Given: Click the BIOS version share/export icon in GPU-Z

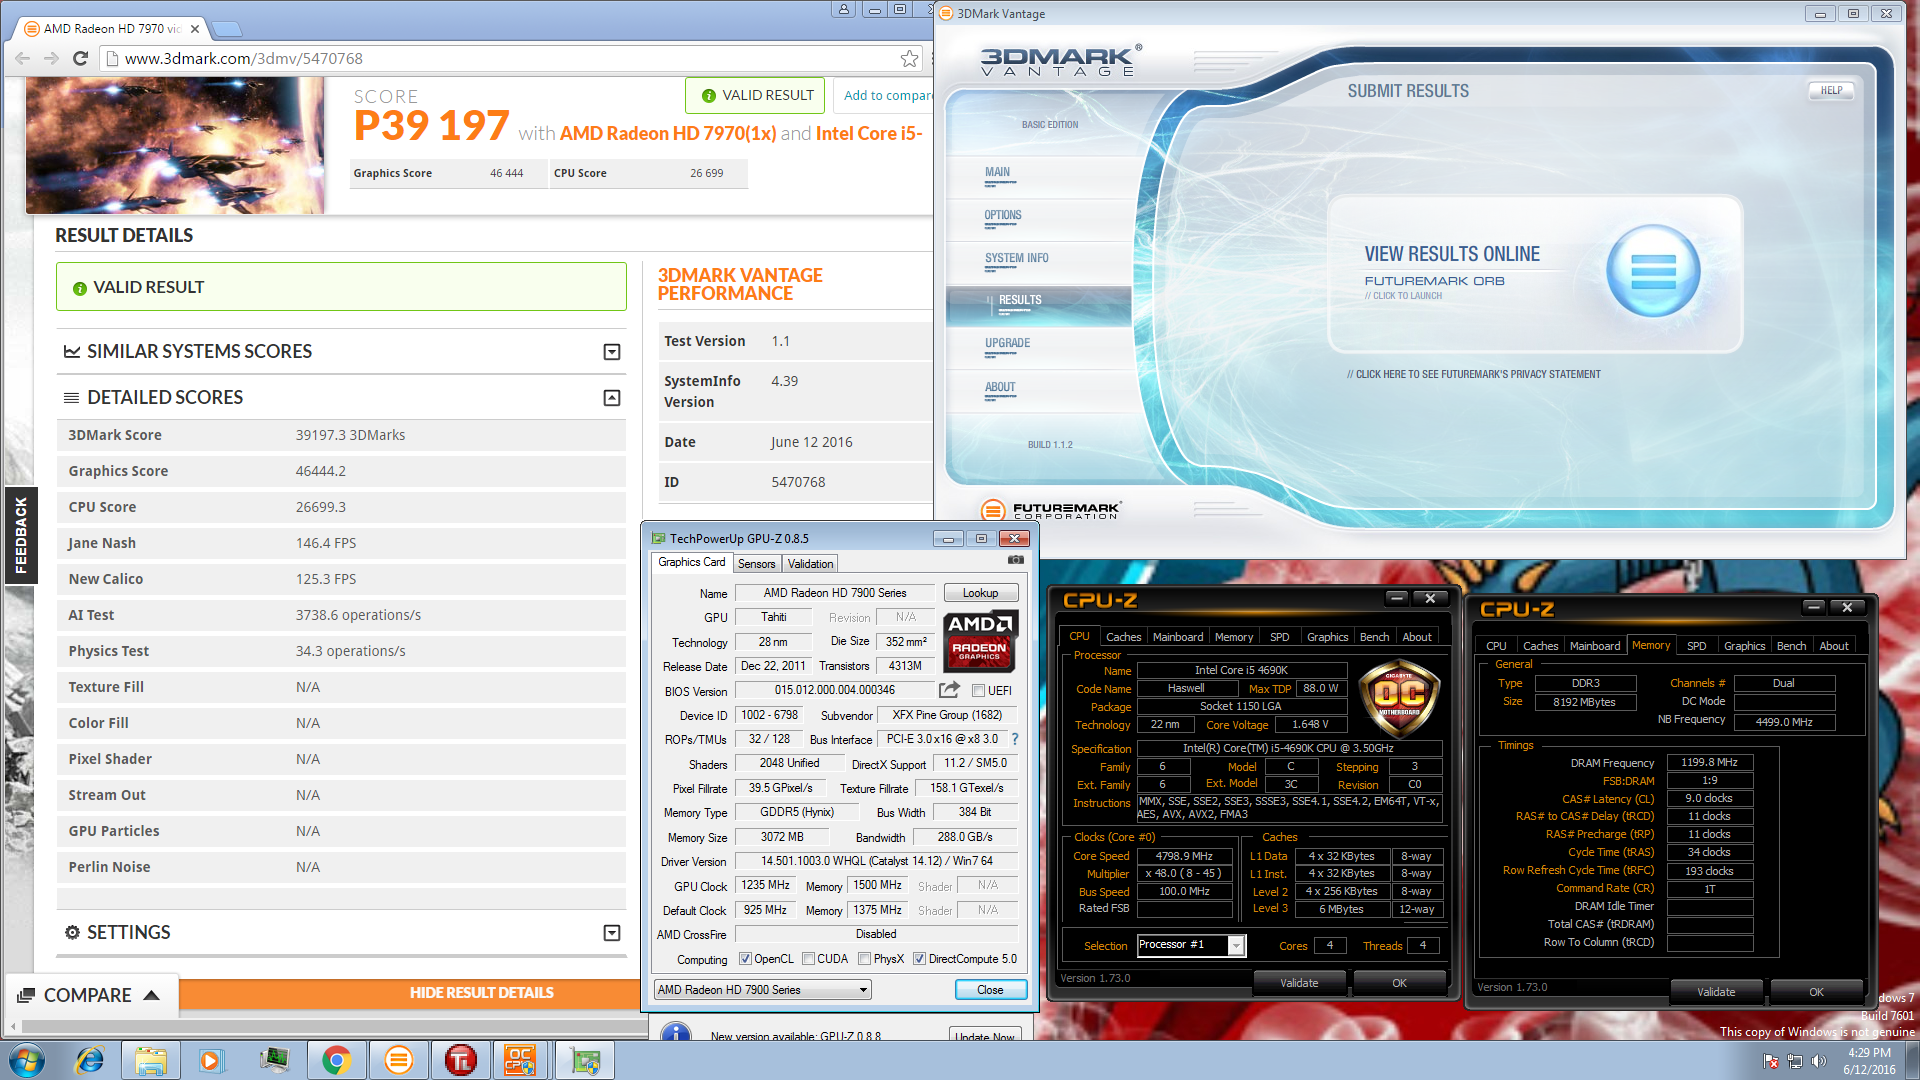Looking at the screenshot, I should pos(949,690).
